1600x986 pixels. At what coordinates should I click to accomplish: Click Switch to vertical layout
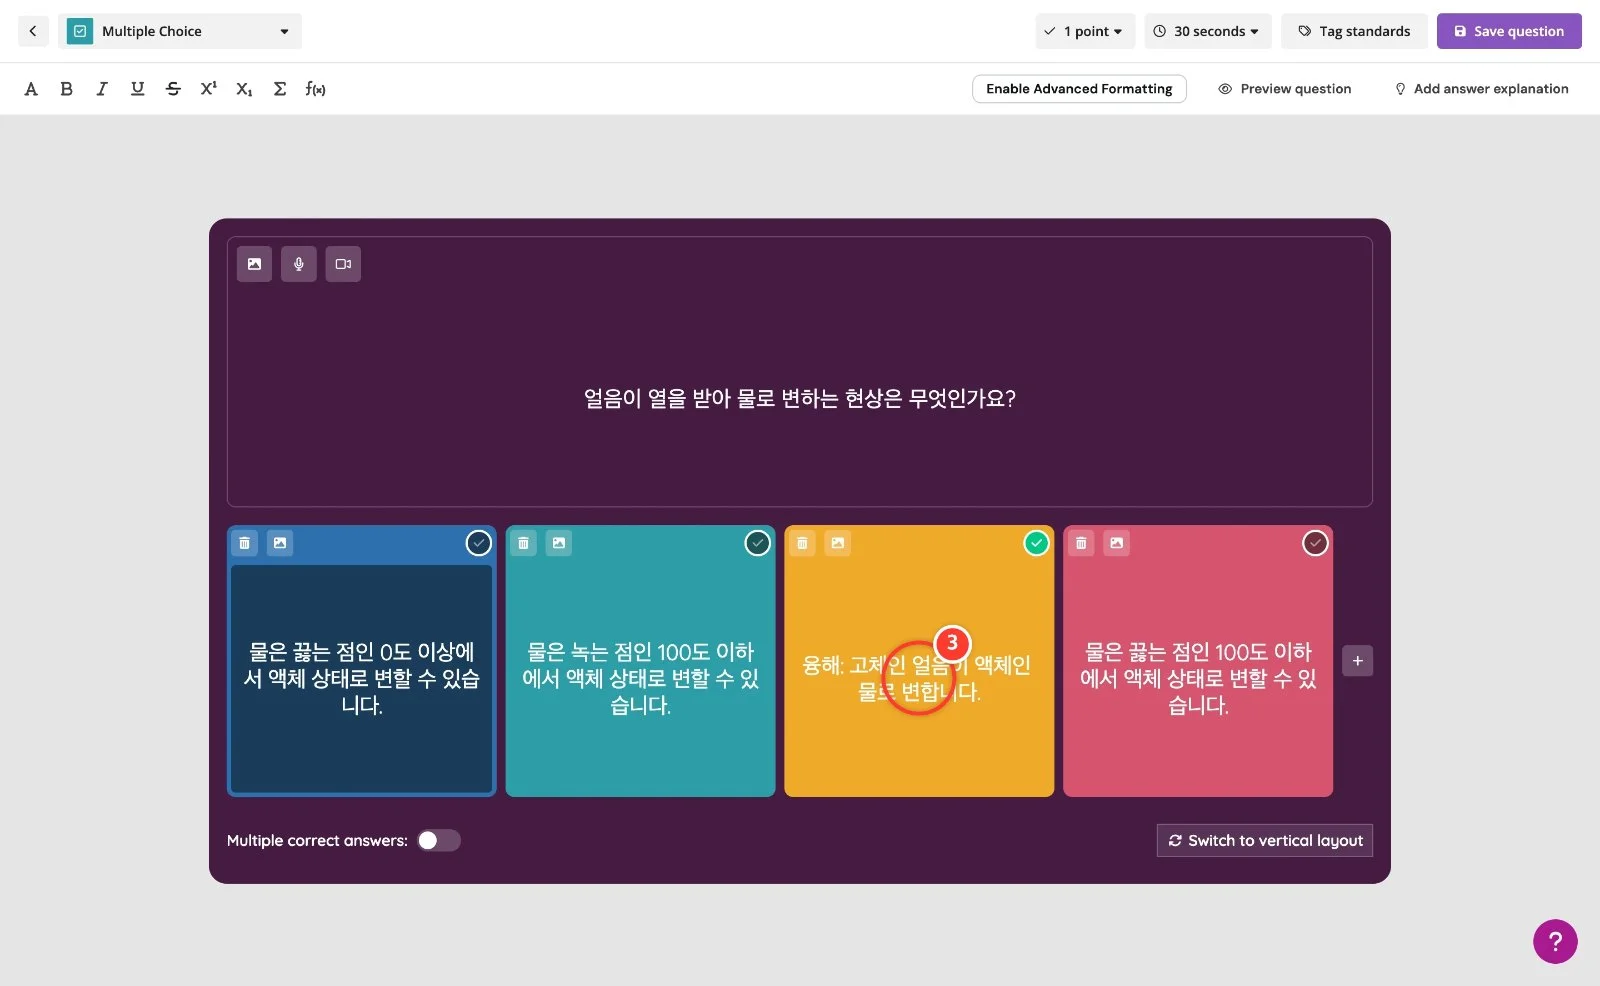click(1265, 841)
